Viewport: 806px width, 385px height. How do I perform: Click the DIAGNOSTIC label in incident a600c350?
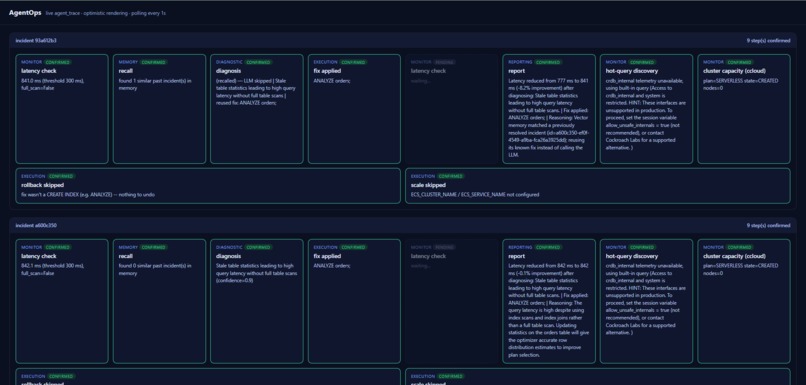coord(229,247)
